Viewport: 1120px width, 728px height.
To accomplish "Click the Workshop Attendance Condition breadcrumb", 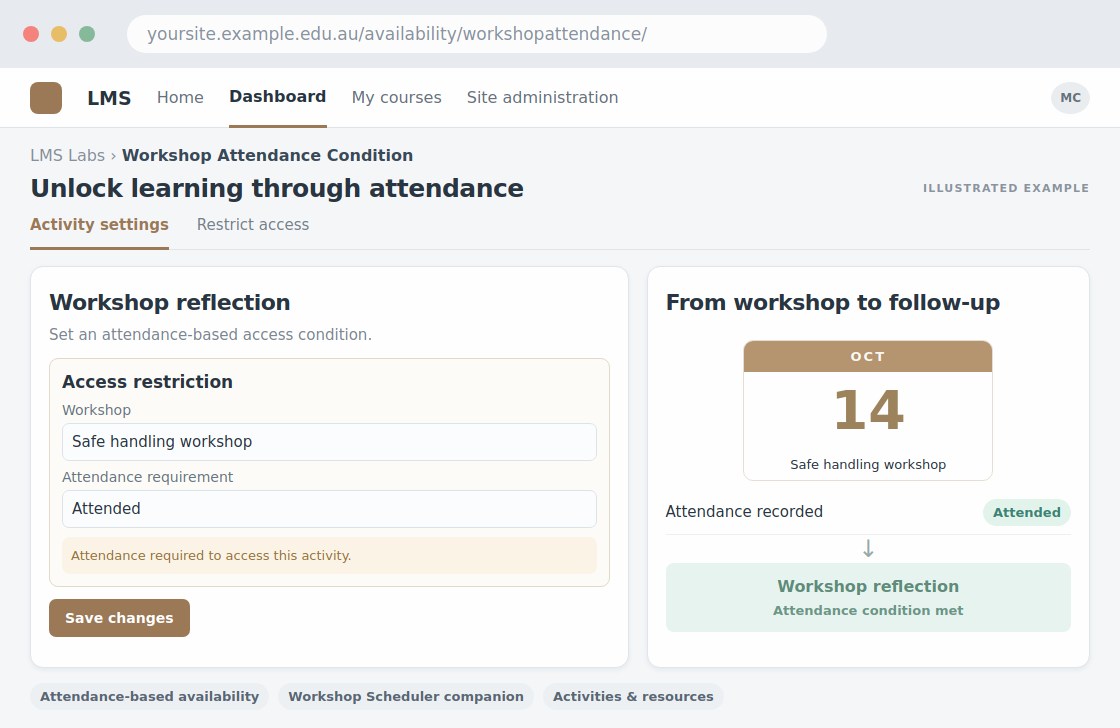I will click(x=267, y=156).
